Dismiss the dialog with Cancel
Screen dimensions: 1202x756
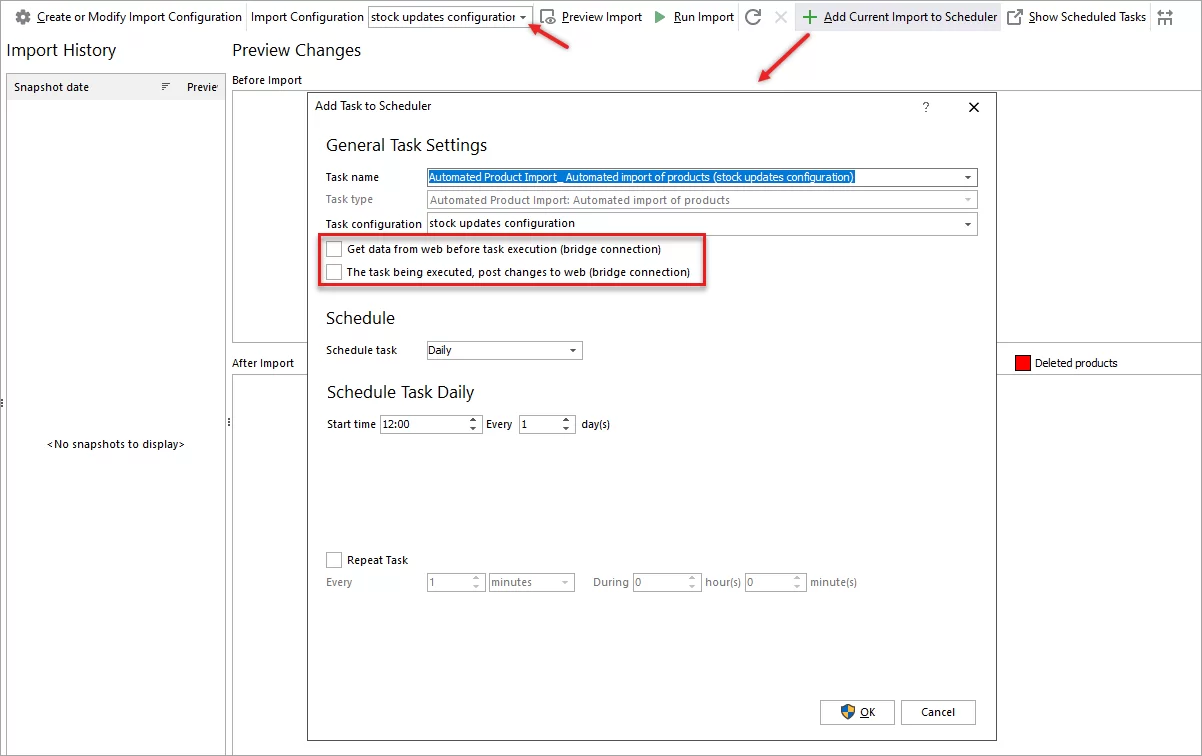coord(938,712)
